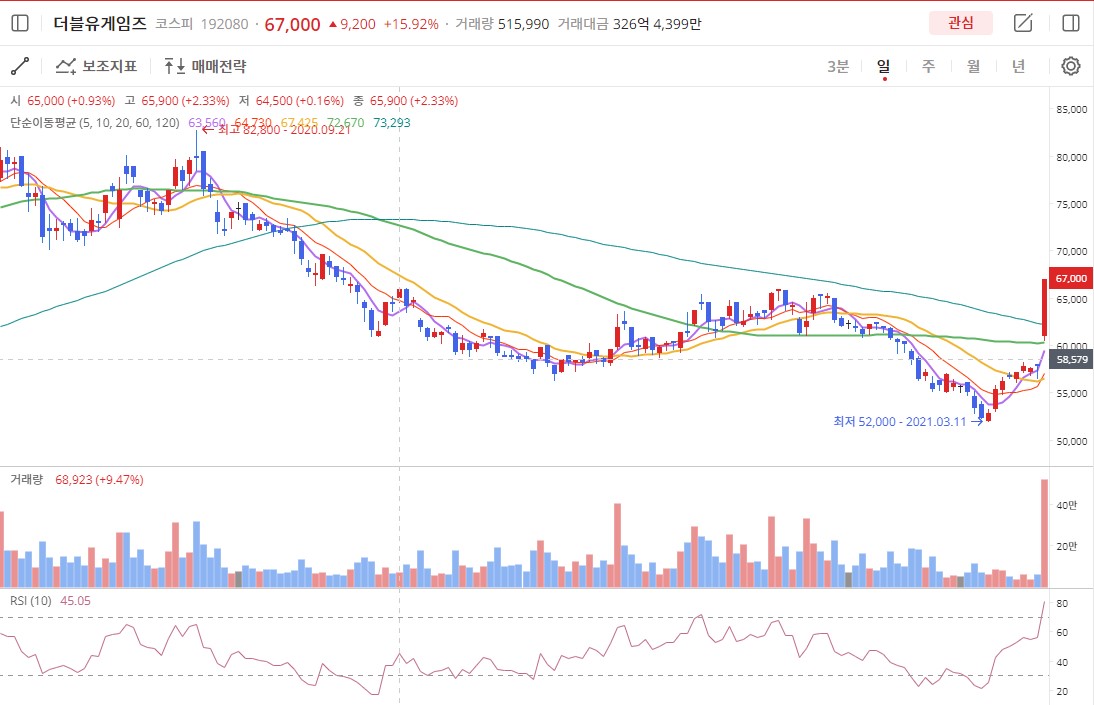1094x705 pixels.
Task: Click 저 64,500 (+0.16%) low price
Action: (x=291, y=101)
